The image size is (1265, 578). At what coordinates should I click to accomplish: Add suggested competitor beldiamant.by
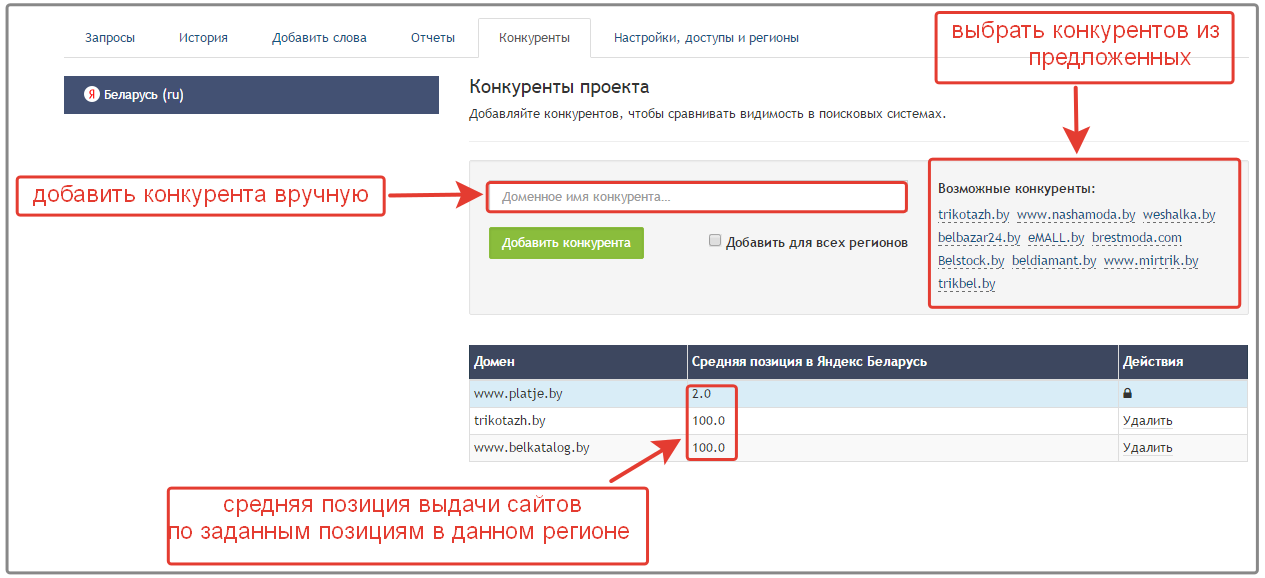click(1054, 261)
